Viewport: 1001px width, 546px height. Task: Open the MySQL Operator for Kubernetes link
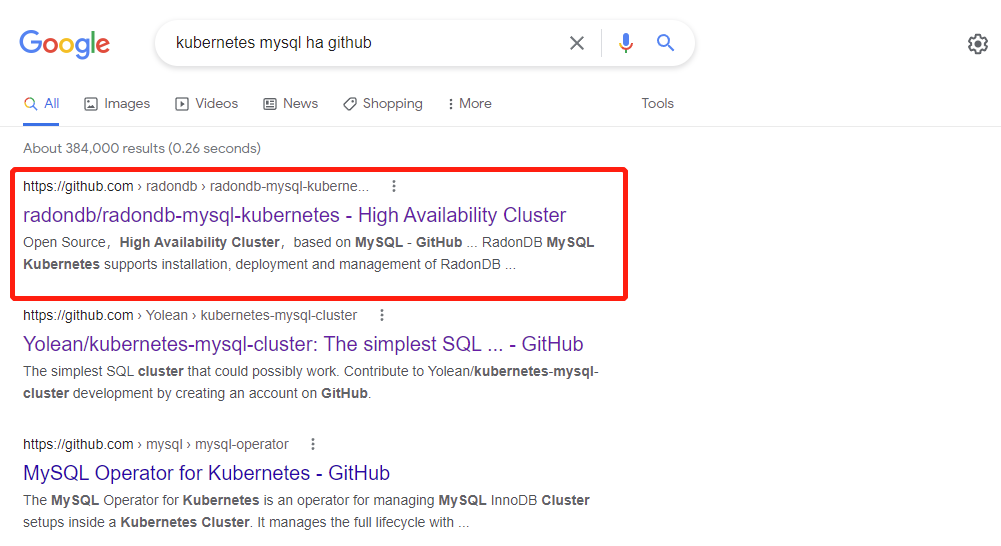pyautogui.click(x=206, y=473)
